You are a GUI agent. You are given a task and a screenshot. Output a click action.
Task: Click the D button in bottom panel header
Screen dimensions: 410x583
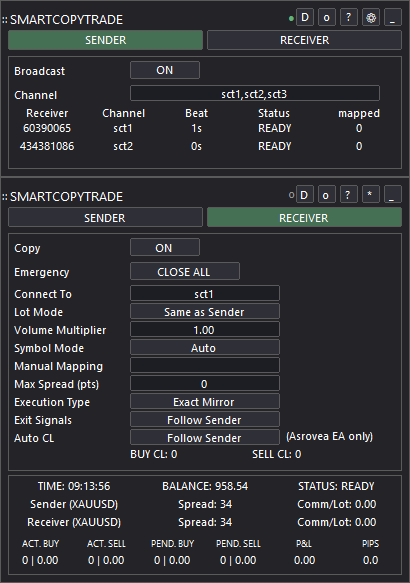pos(304,194)
